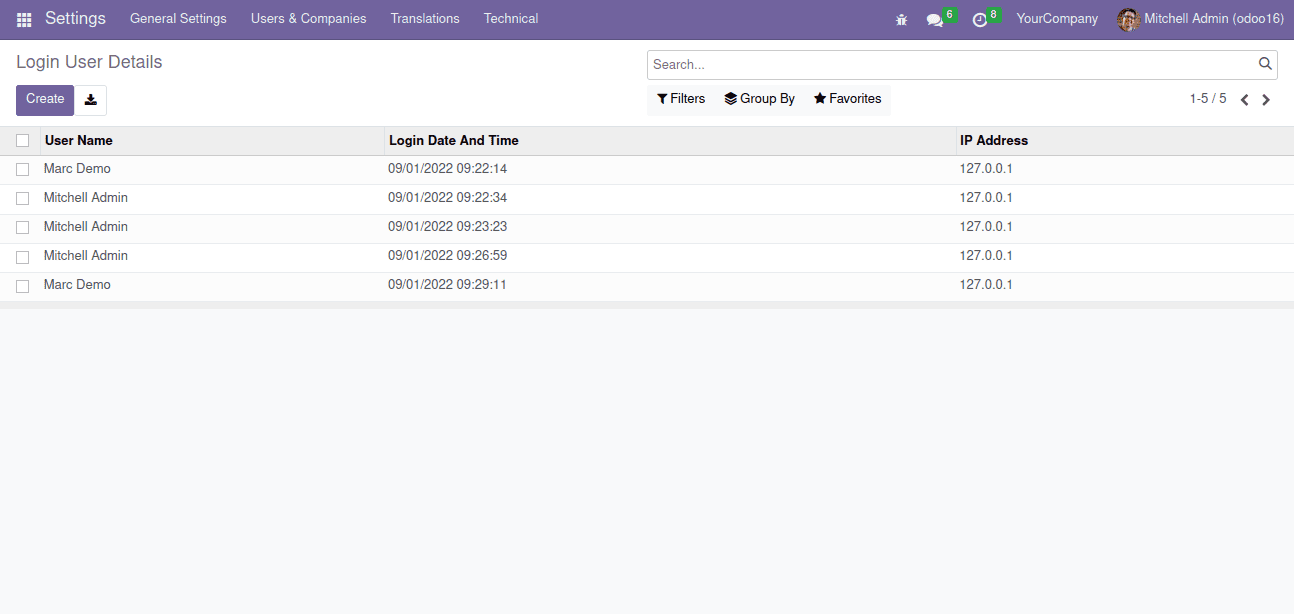Open the Favorites dropdown
Screen dimensions: 1294x614
coord(848,99)
